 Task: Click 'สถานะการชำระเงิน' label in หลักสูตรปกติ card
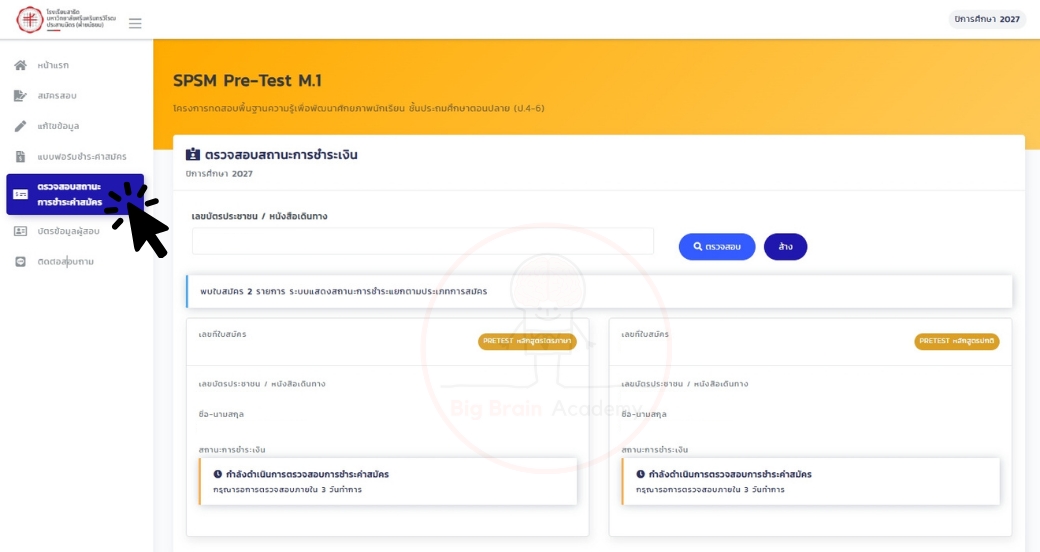(654, 450)
